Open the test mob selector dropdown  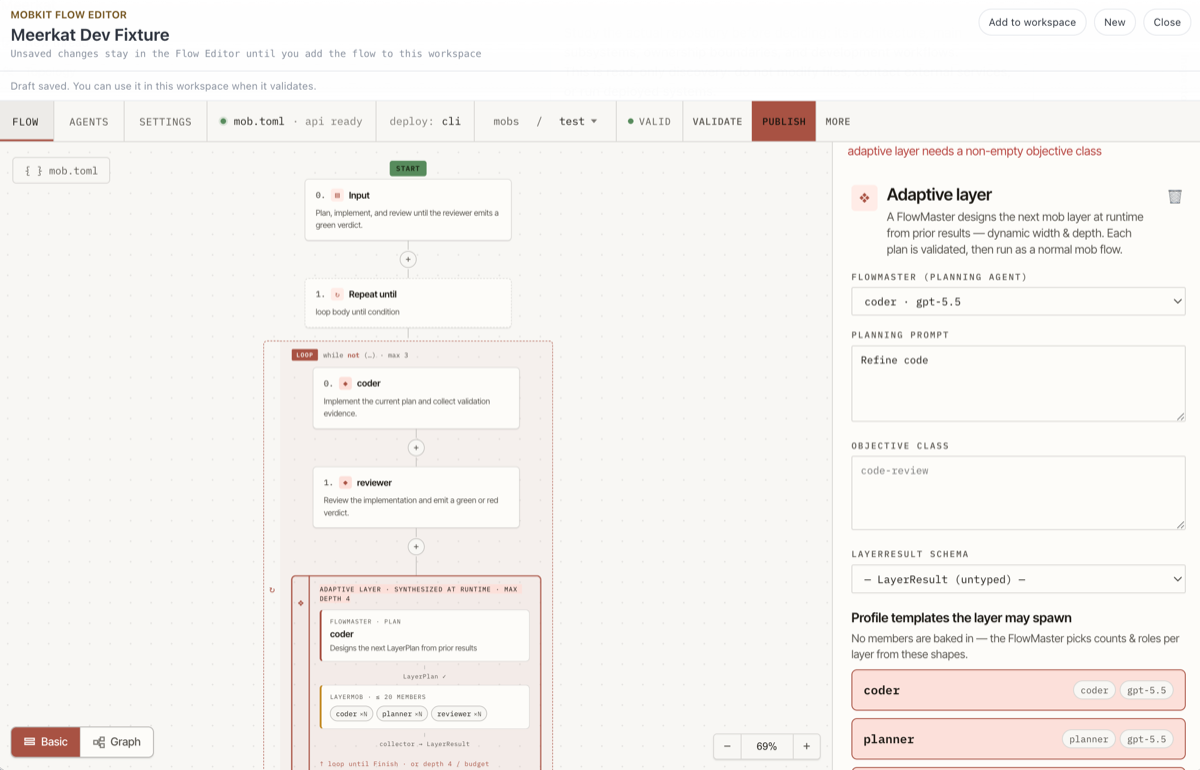click(x=578, y=121)
